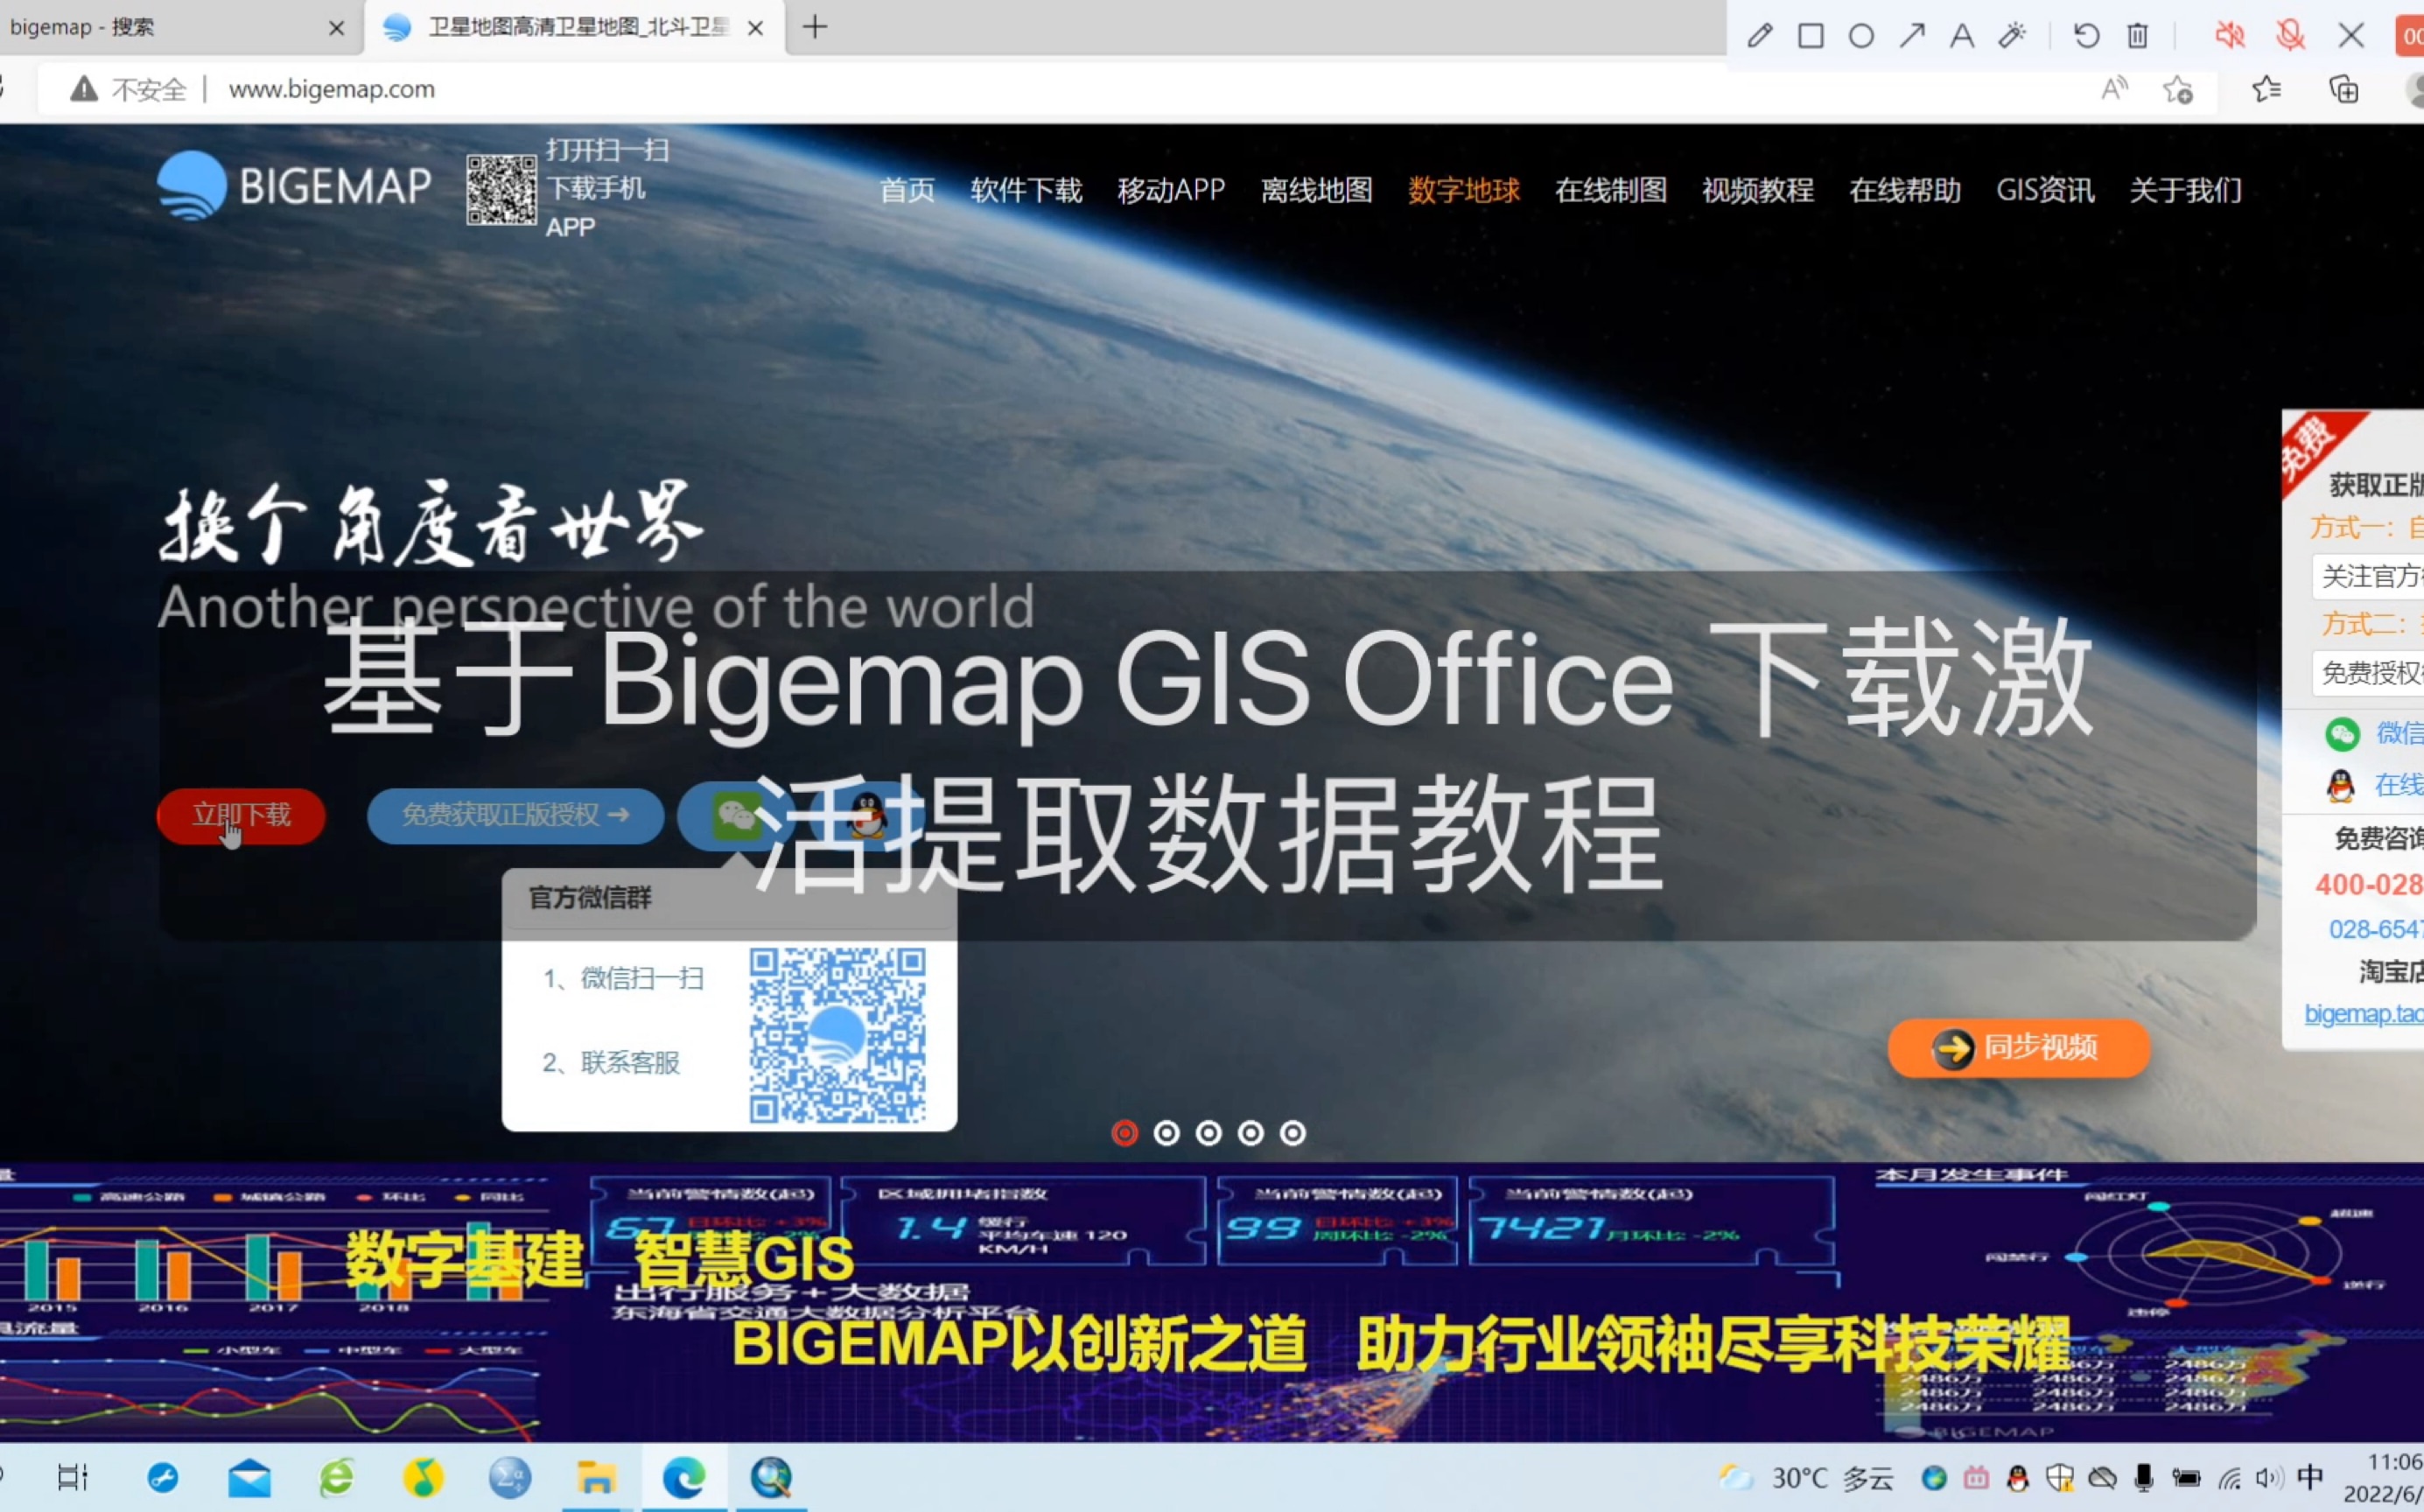Close the recording annotation toolbar
2424x1512 pixels.
tap(2352, 36)
